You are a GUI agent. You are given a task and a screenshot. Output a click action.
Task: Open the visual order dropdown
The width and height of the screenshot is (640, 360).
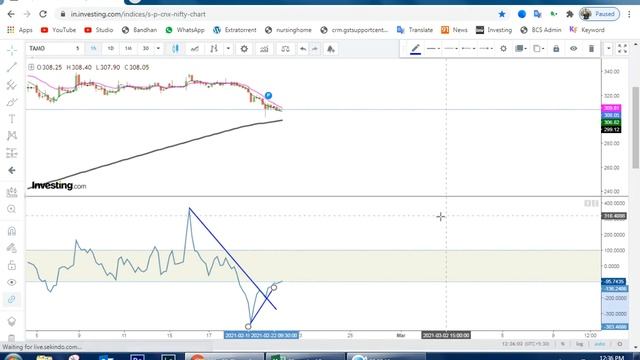tap(521, 49)
